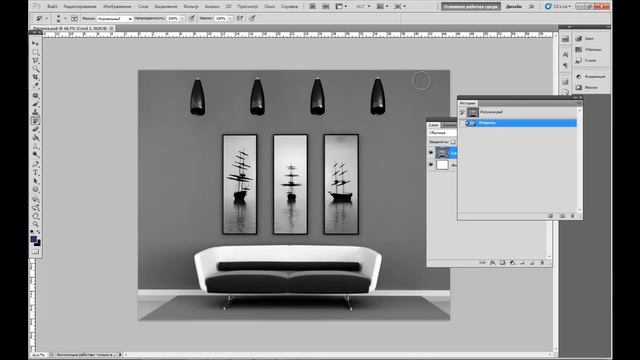The width and height of the screenshot is (640, 360).
Task: Select the Clone Stamp tool
Action: 36,112
